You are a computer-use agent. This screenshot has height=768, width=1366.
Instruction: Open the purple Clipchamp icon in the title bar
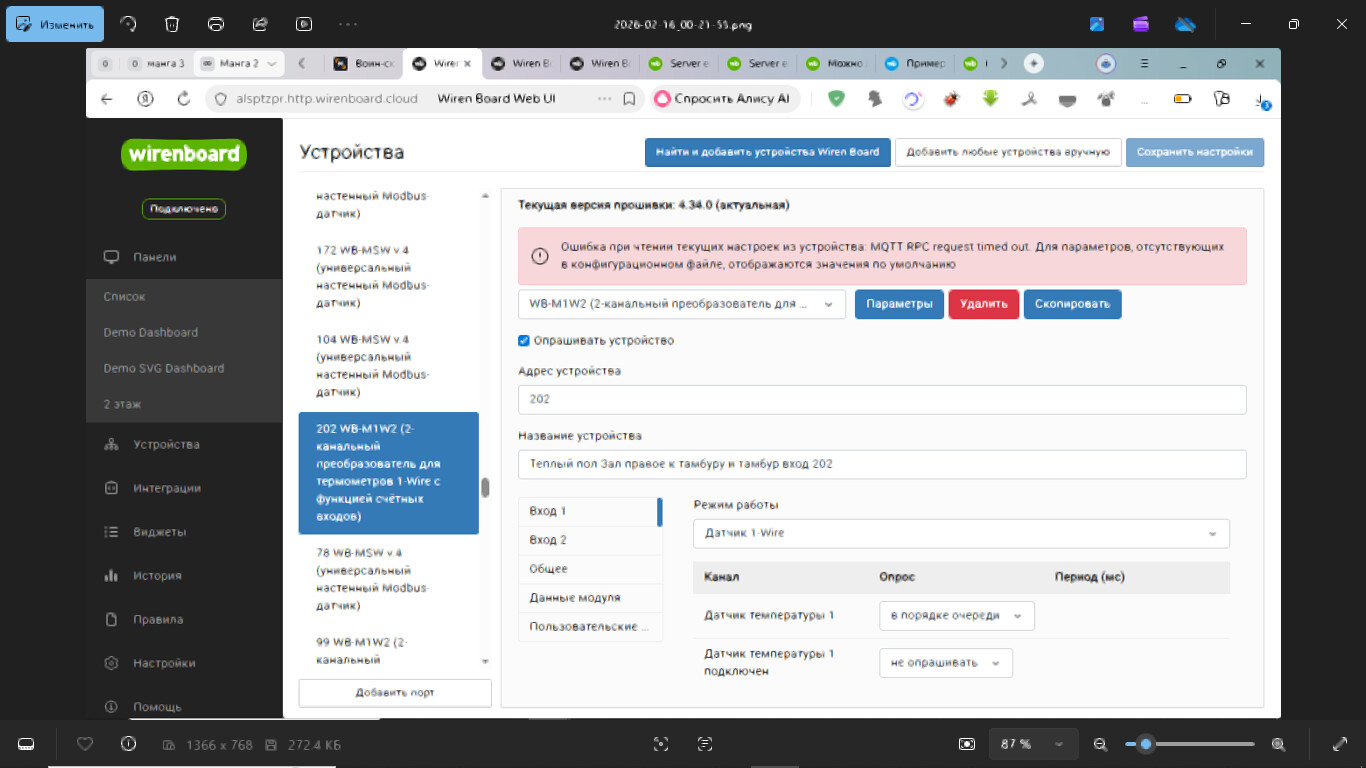(x=1141, y=24)
